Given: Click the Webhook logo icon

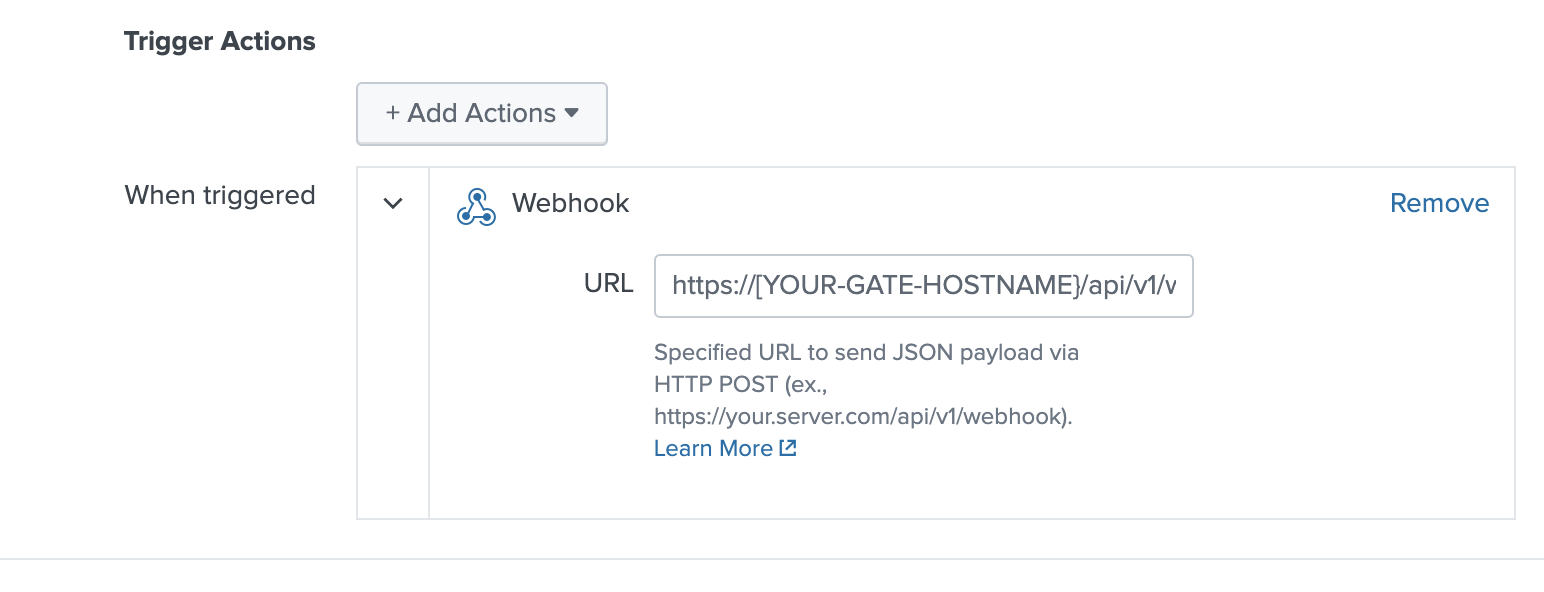Looking at the screenshot, I should pyautogui.click(x=476, y=205).
